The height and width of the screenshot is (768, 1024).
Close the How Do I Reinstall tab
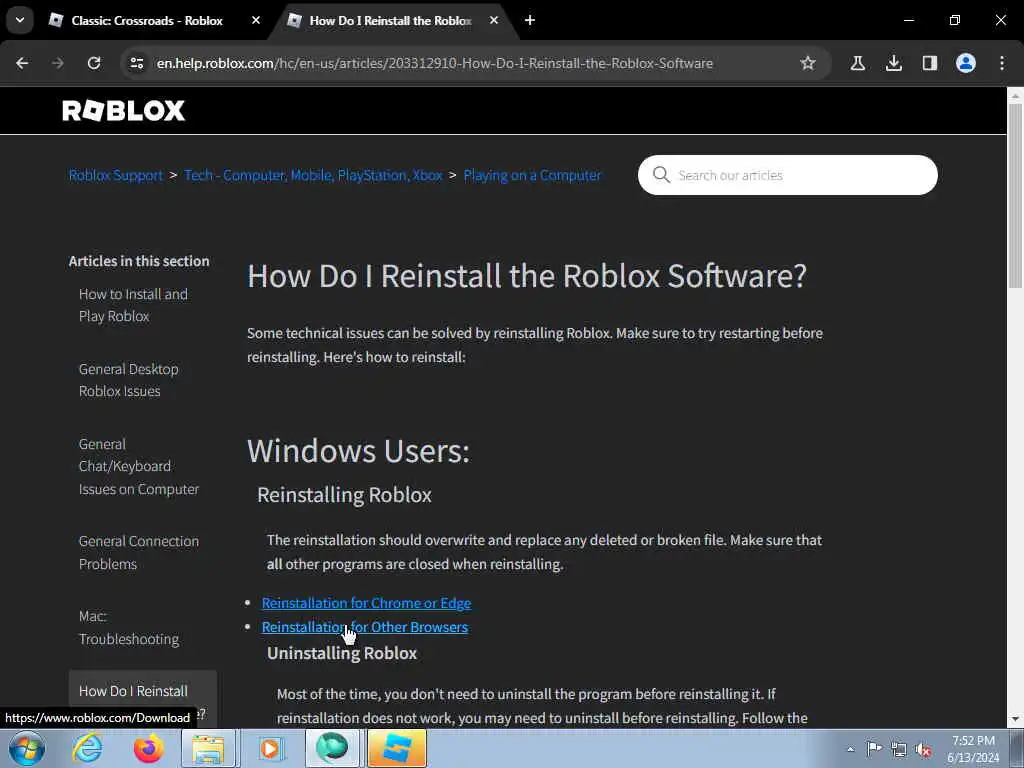(494, 20)
